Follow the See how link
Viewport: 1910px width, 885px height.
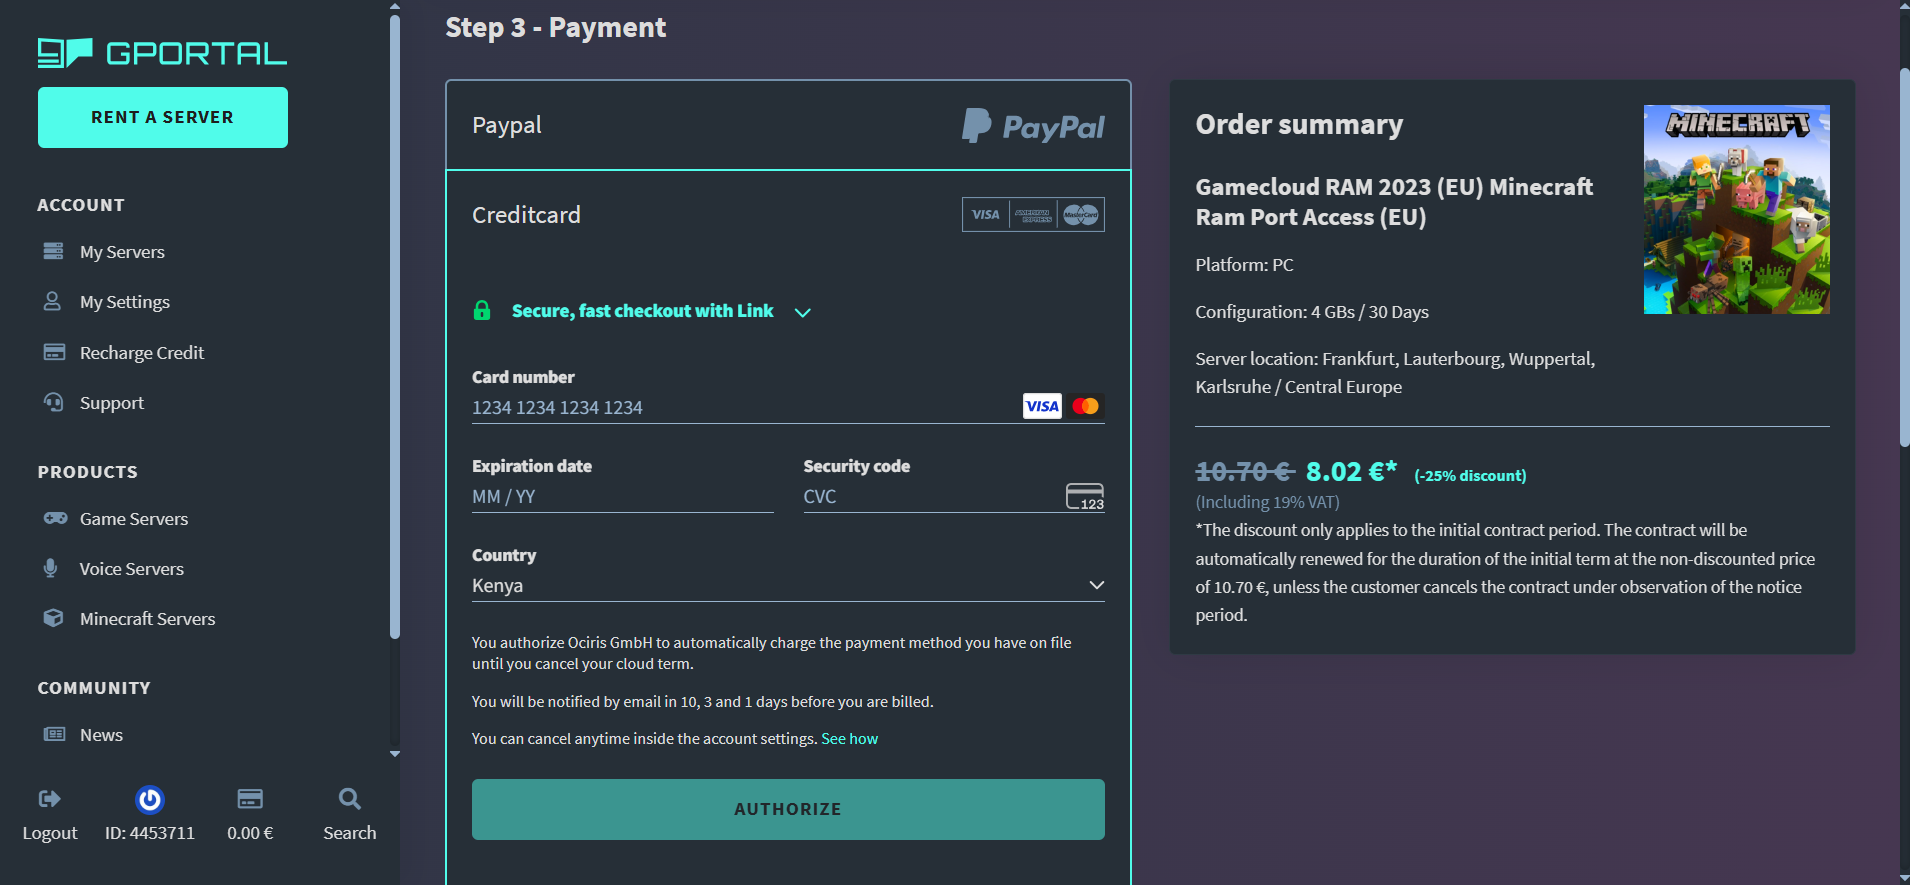click(x=849, y=739)
